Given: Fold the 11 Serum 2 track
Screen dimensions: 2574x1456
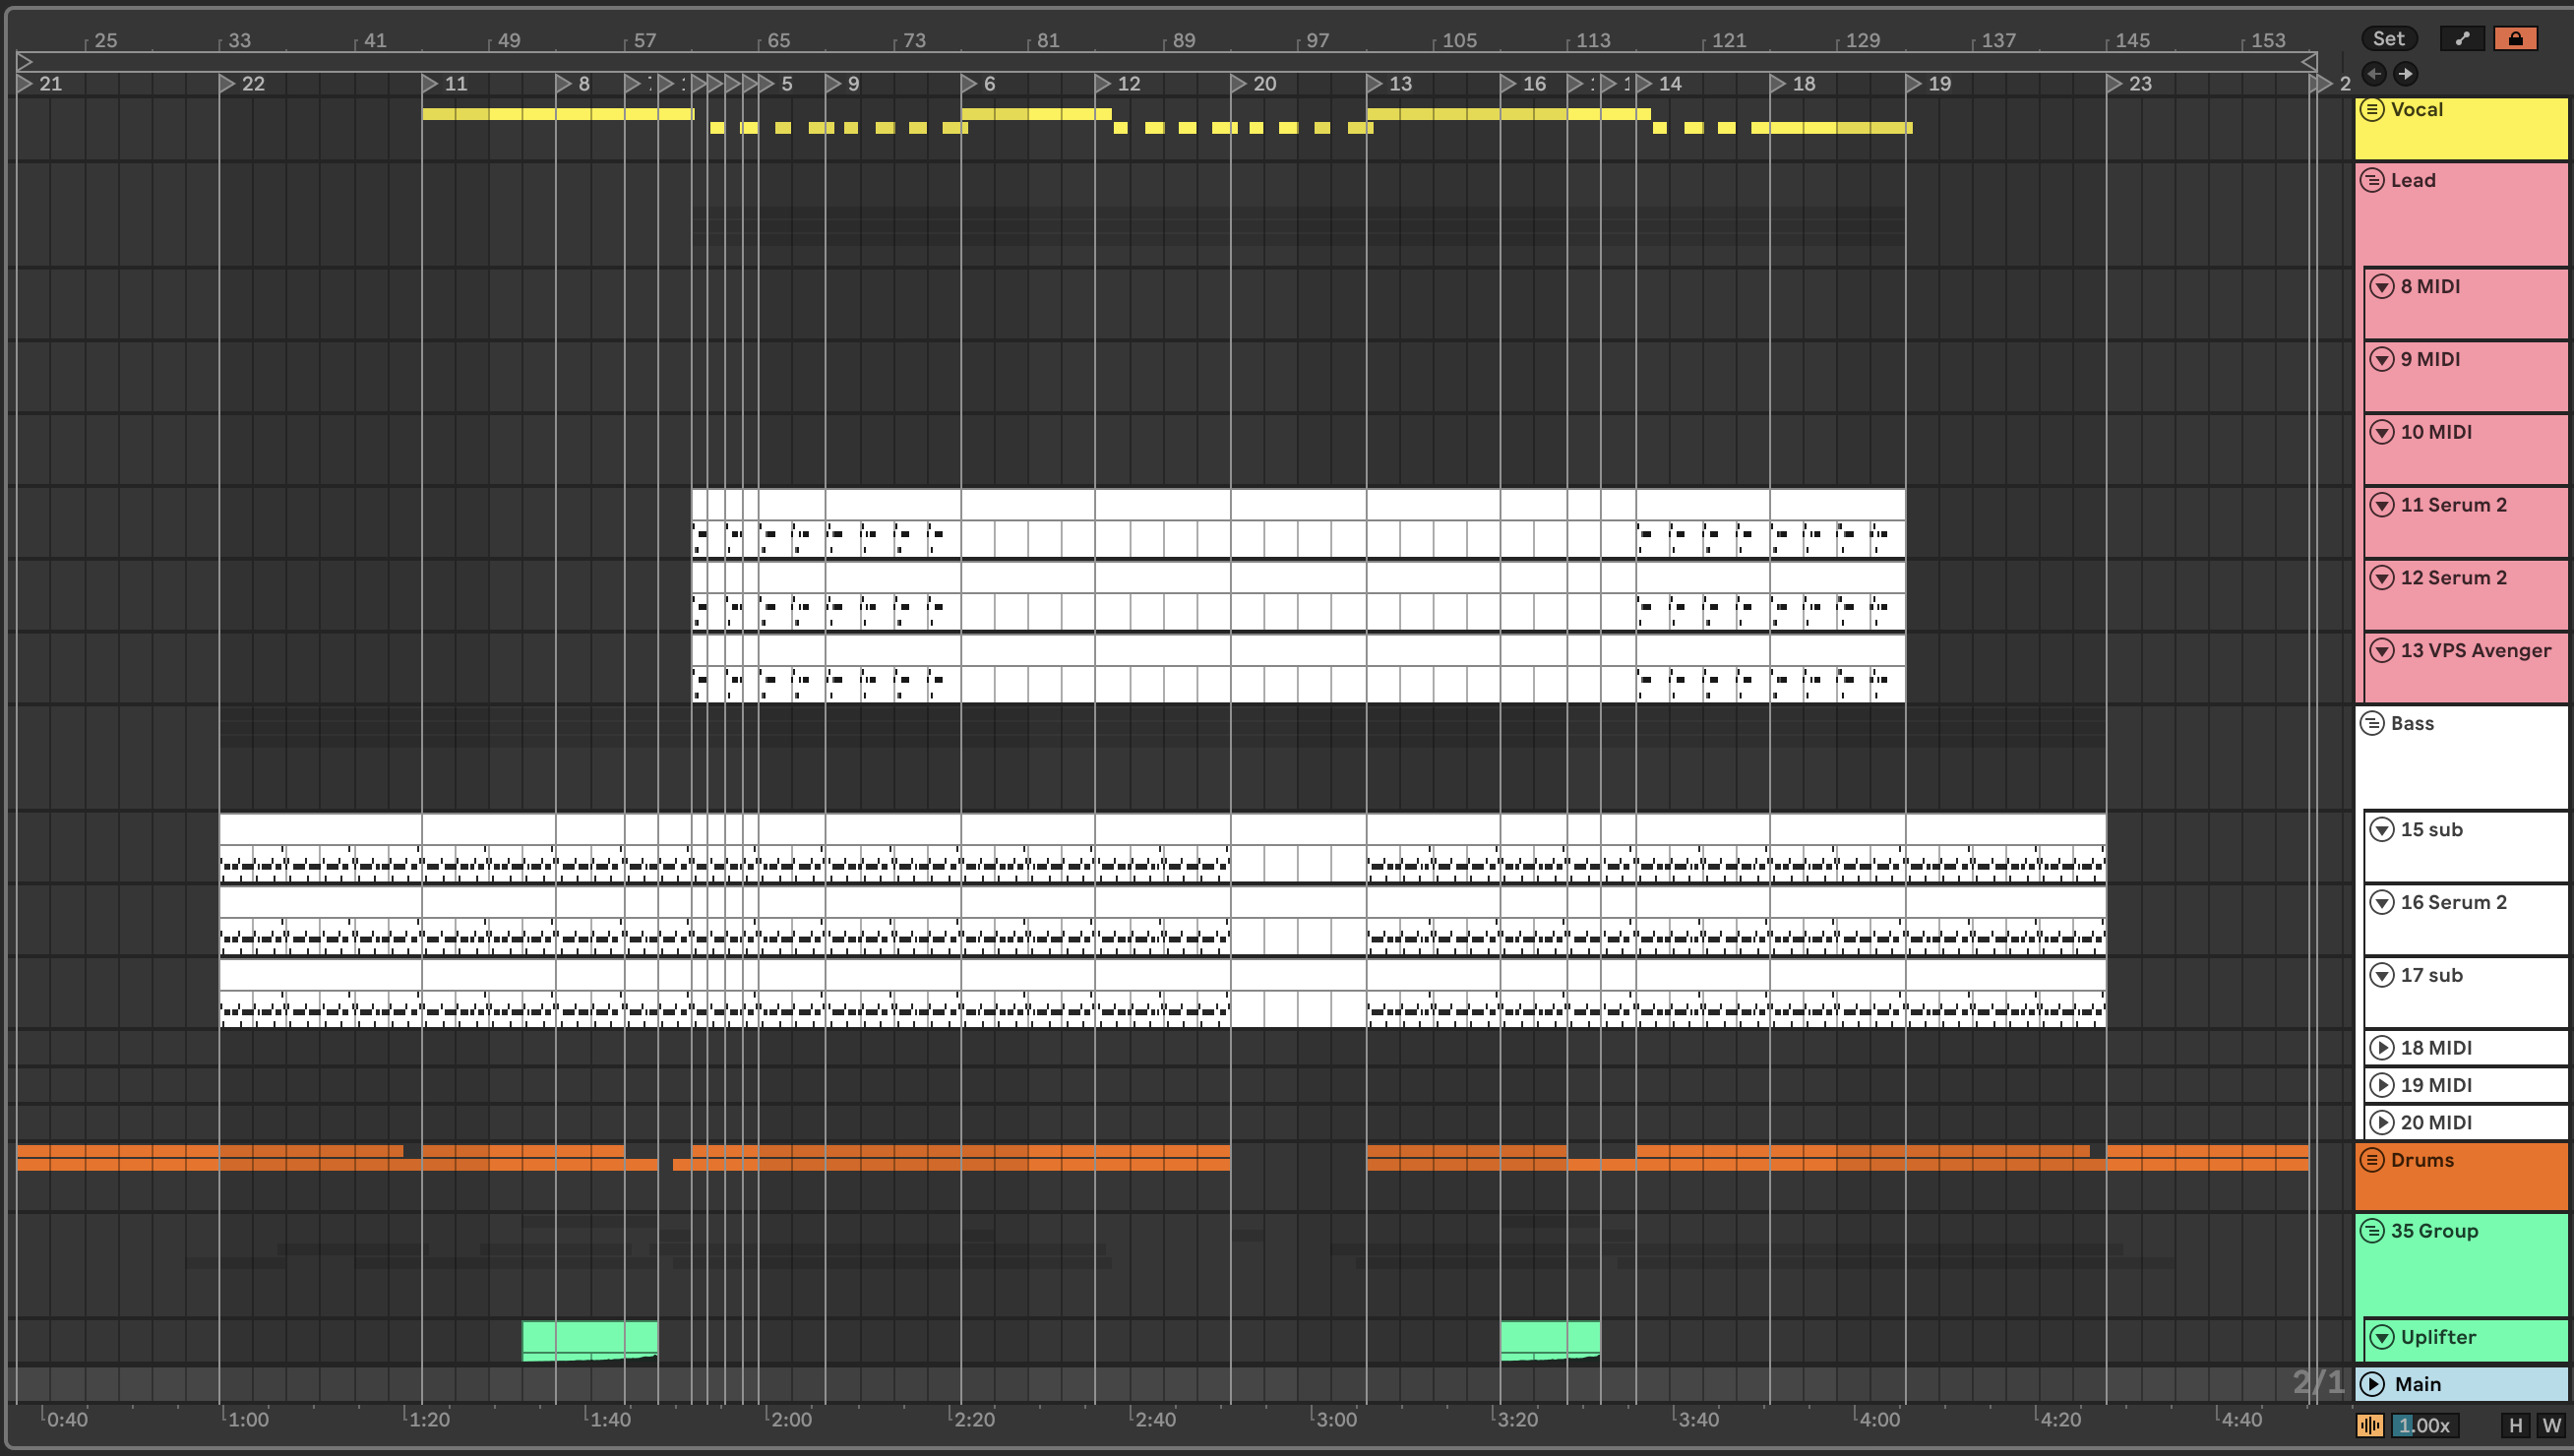Looking at the screenshot, I should [x=2382, y=505].
